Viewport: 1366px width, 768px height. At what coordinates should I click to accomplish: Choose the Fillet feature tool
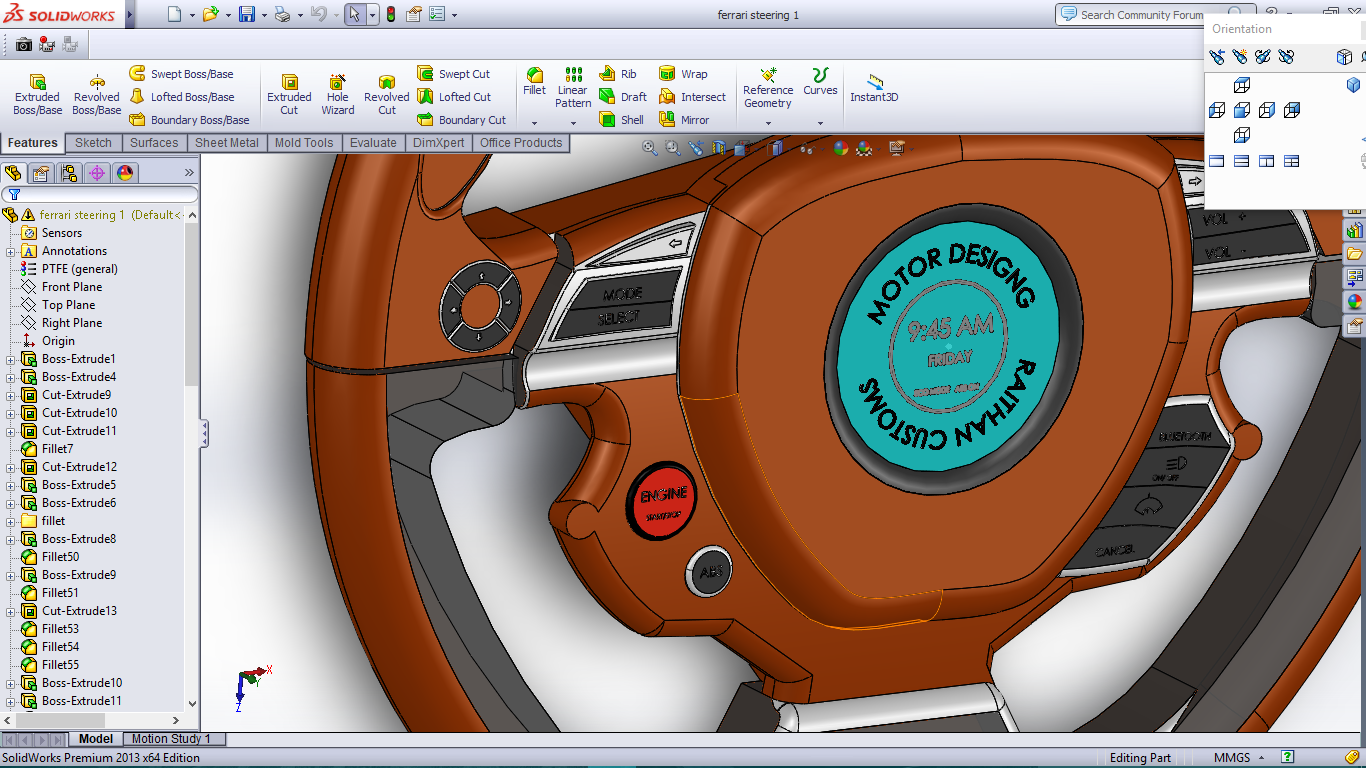click(x=535, y=82)
